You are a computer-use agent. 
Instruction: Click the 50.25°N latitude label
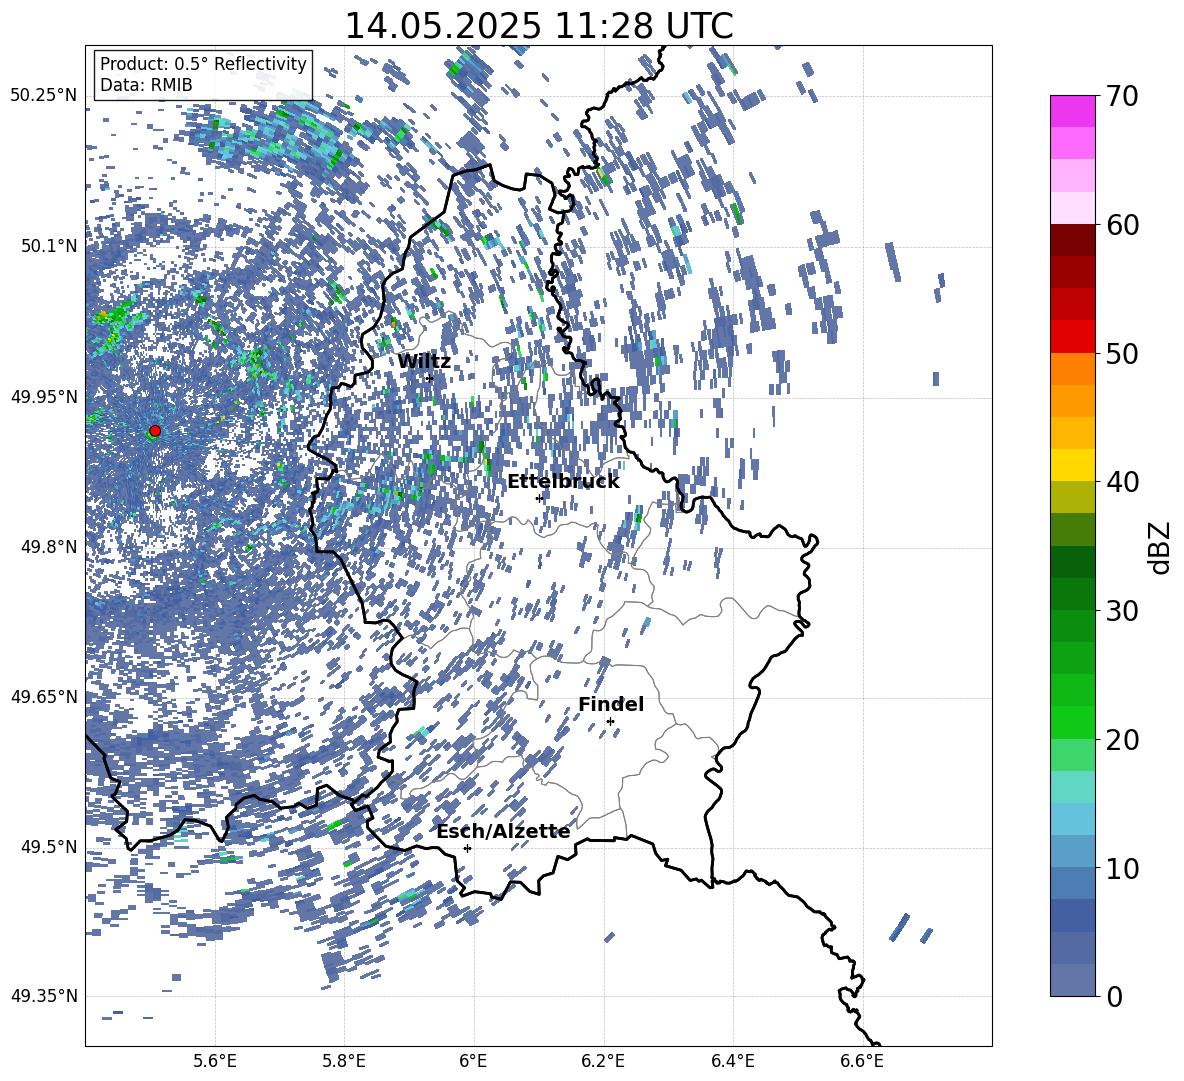click(x=44, y=96)
